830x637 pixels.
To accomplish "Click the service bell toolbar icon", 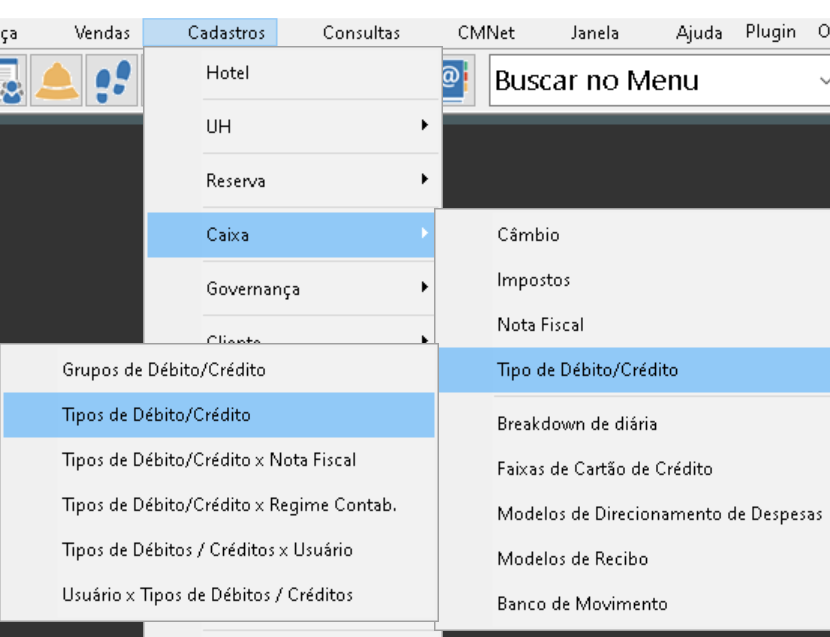I will click(56, 80).
